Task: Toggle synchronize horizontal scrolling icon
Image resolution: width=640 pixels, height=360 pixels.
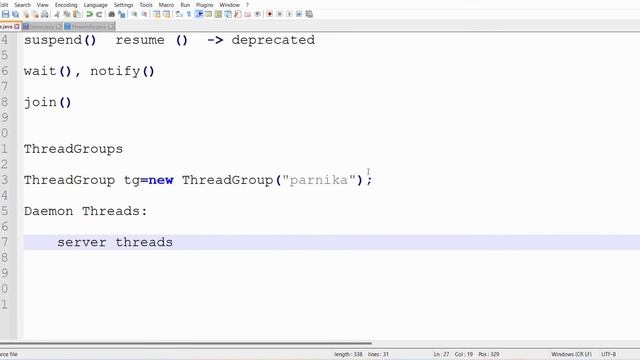Action: point(167,14)
